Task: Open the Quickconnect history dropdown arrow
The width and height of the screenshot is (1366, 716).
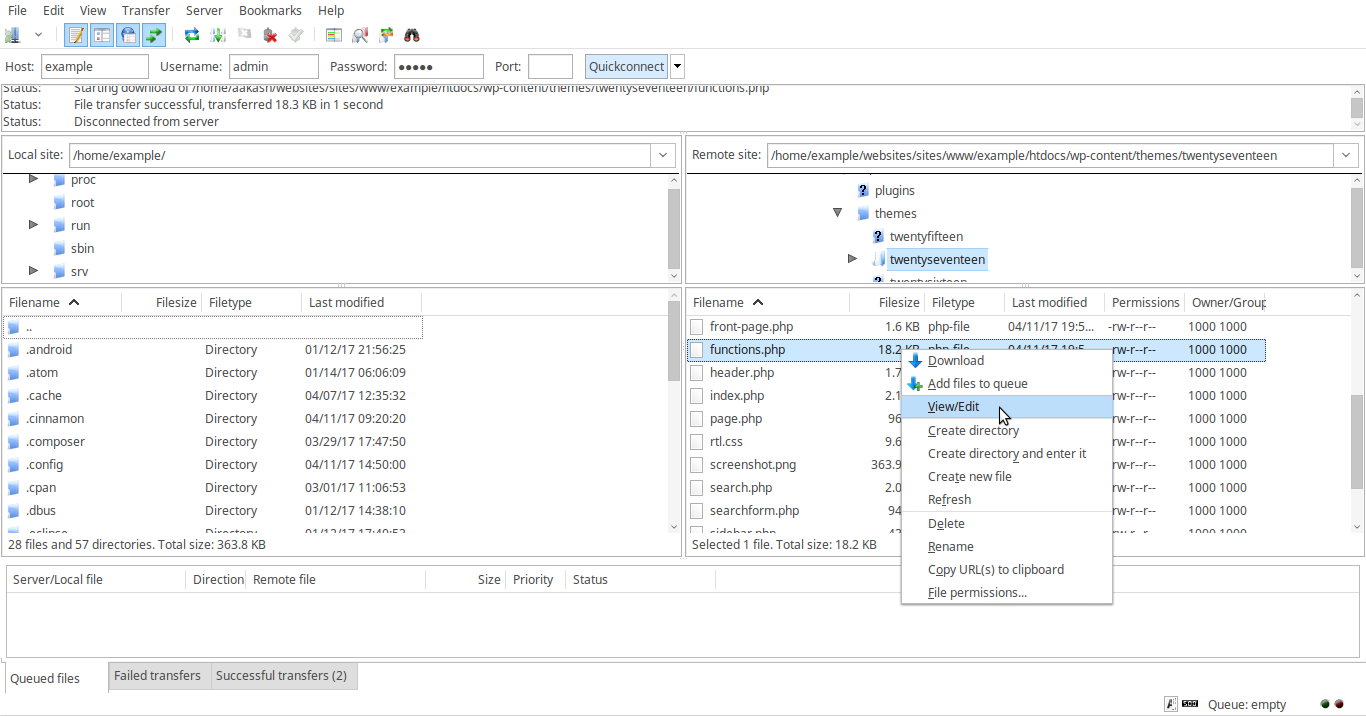Action: (x=678, y=67)
